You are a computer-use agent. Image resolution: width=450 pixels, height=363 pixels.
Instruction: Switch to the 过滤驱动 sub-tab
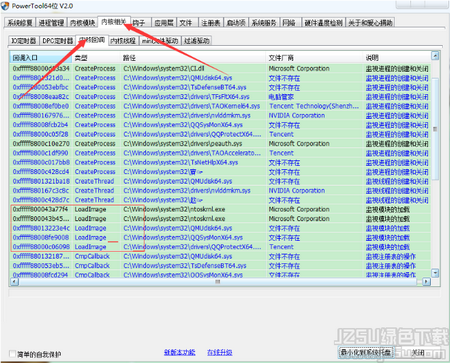[x=196, y=41]
